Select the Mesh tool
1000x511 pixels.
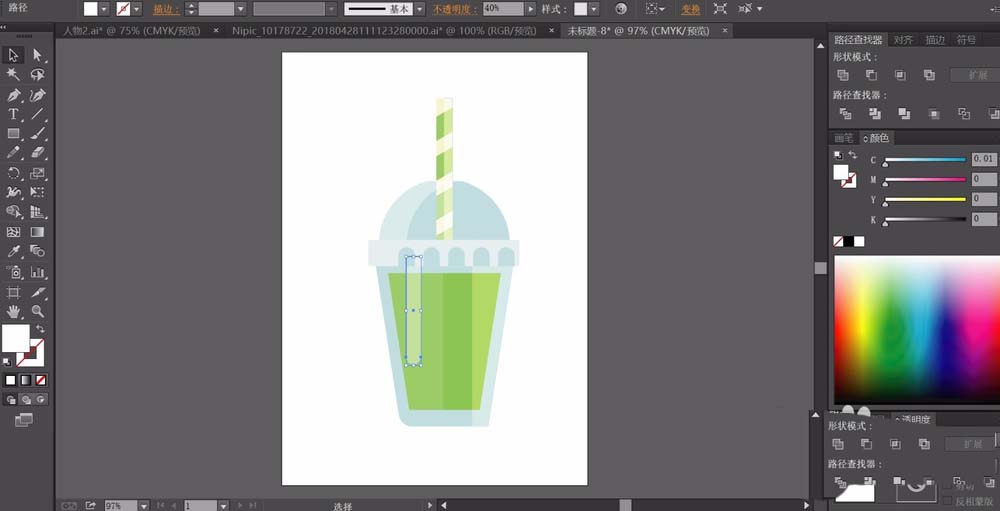[13, 232]
